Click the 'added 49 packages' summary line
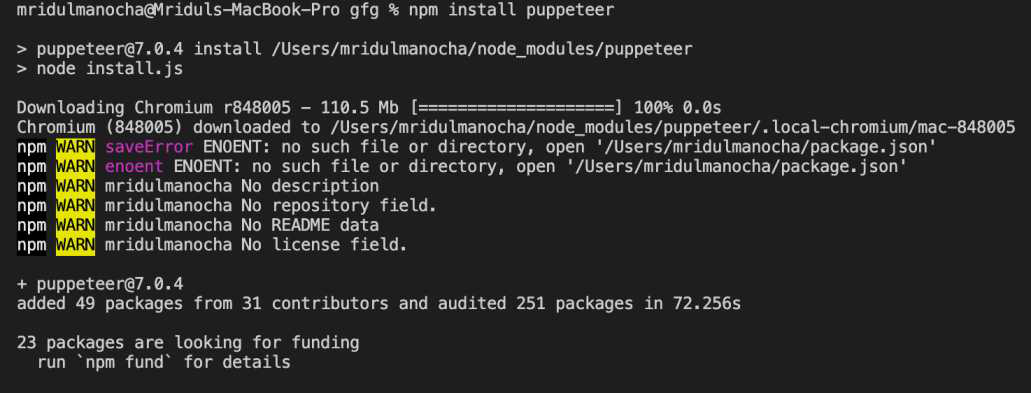 coord(379,304)
